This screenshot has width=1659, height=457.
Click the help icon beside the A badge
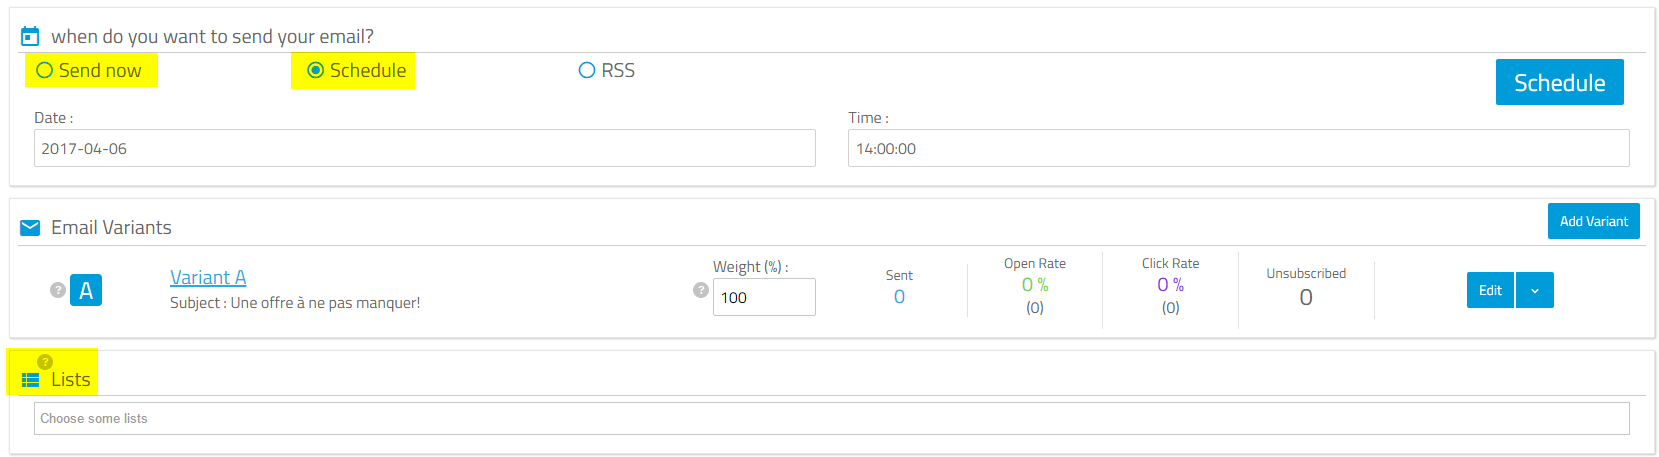click(x=58, y=290)
